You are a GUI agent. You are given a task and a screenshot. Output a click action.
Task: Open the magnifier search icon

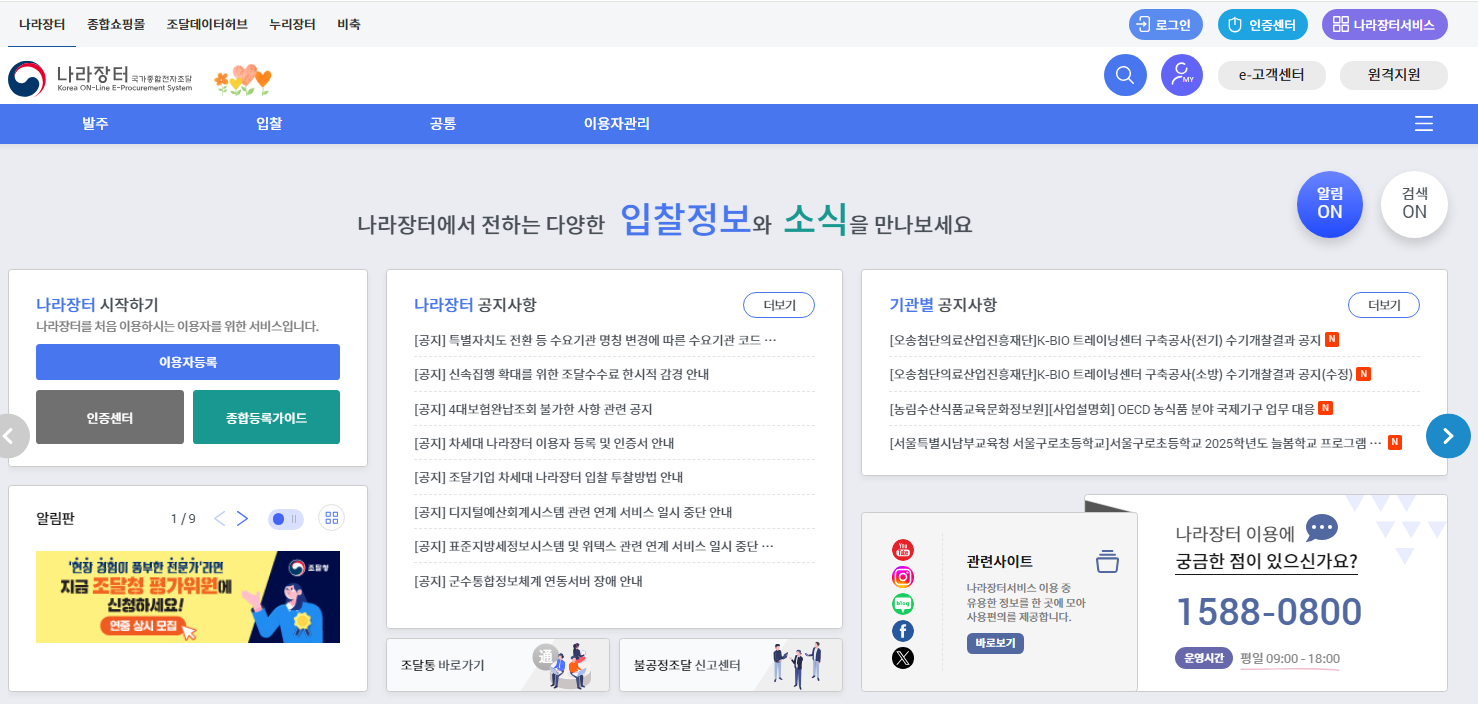[1125, 75]
